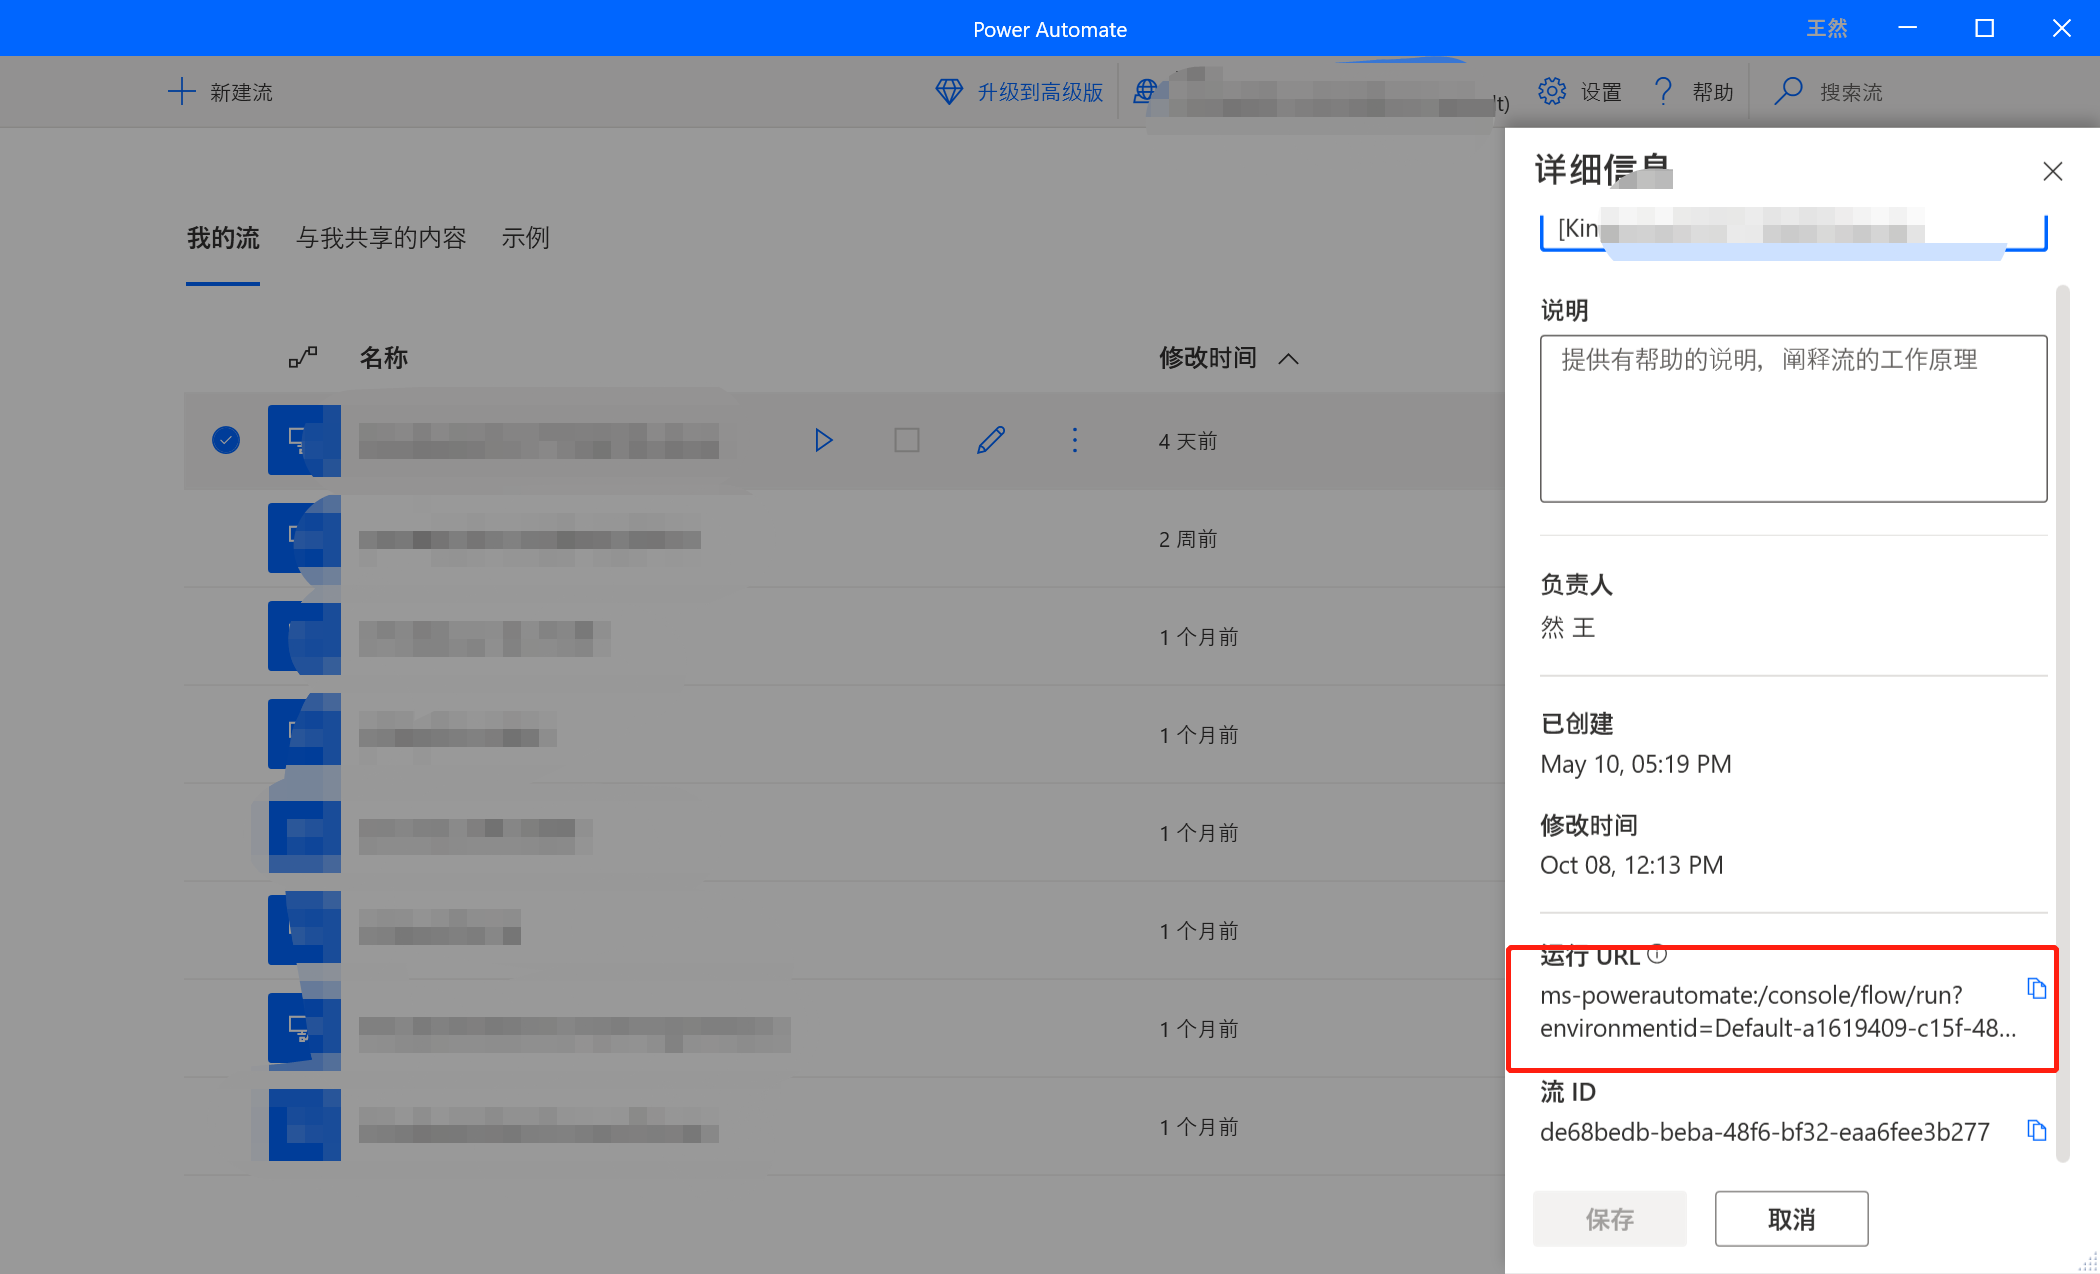Click the desktop flow icon of the 4 天前 row

(x=304, y=440)
